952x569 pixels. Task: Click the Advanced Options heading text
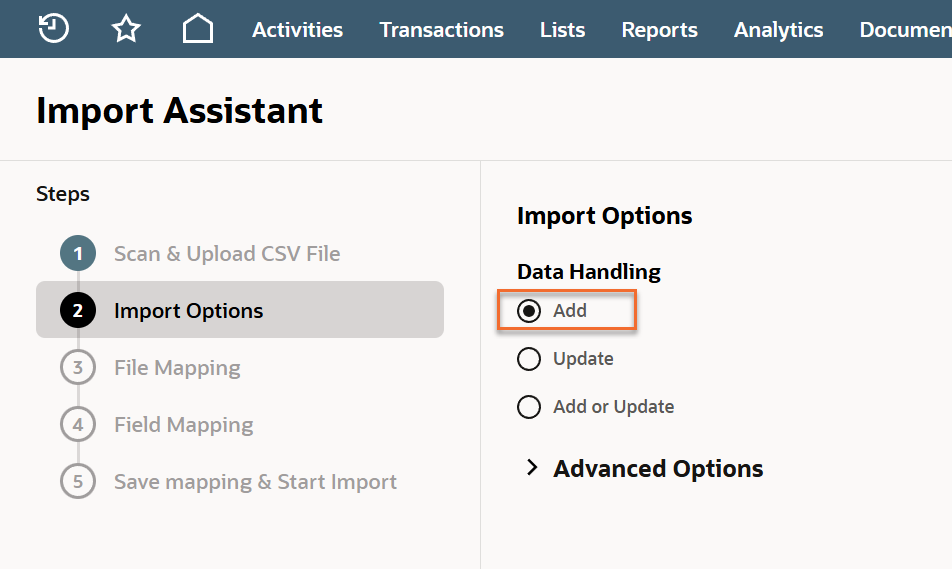[658, 469]
